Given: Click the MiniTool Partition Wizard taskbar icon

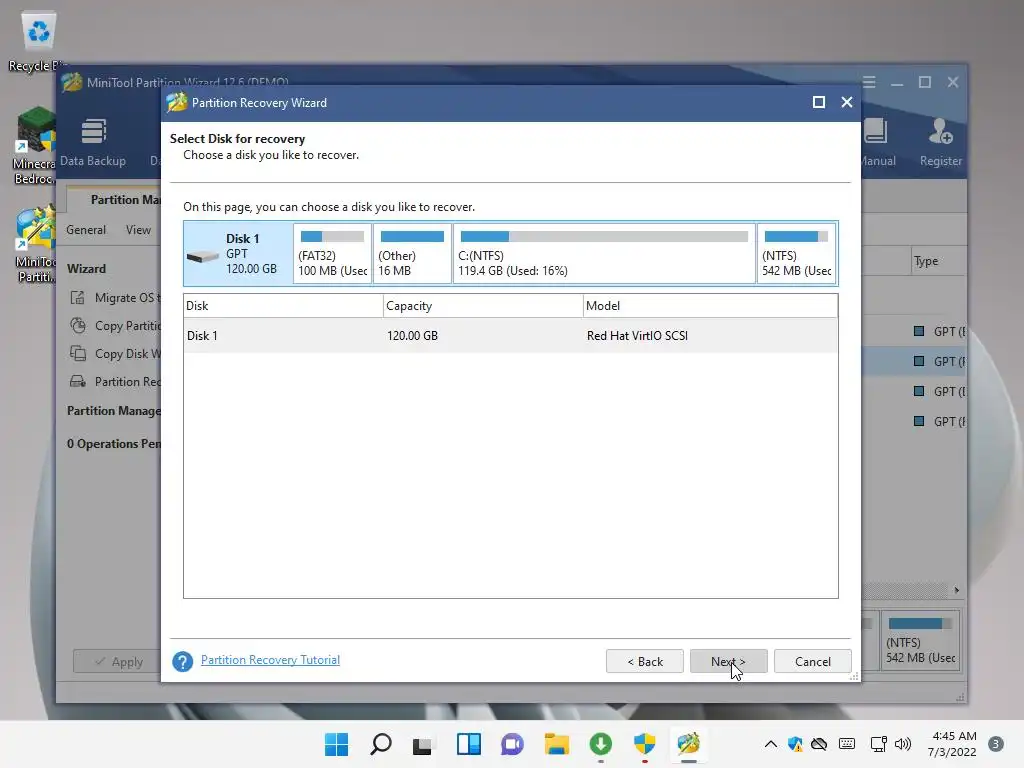Looking at the screenshot, I should coord(688,744).
